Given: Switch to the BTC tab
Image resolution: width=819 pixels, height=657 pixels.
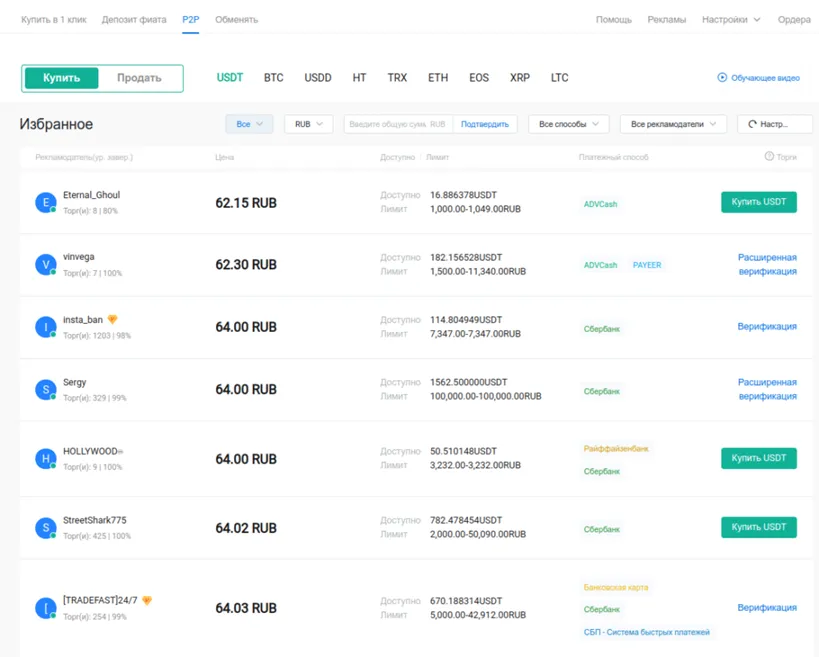Looking at the screenshot, I should tap(274, 77).
